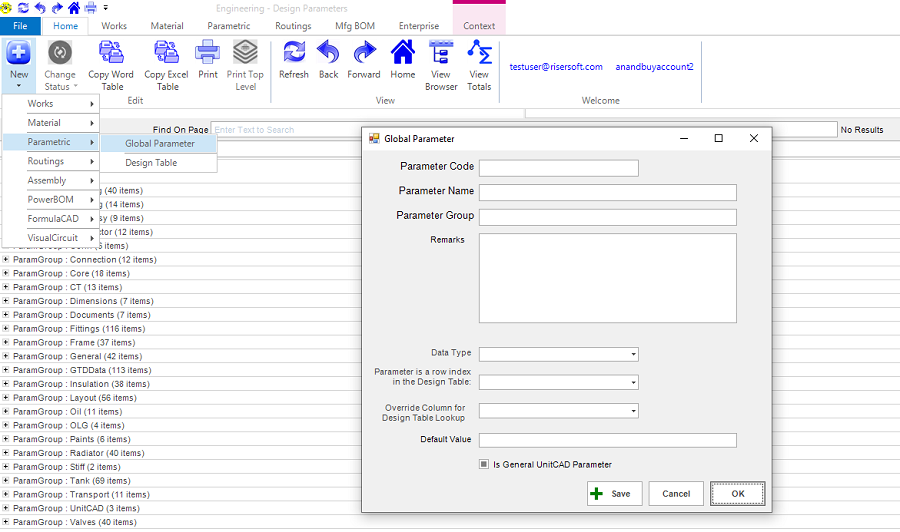Open the Routings submenu item
This screenshot has height=532, width=900.
(x=62, y=161)
